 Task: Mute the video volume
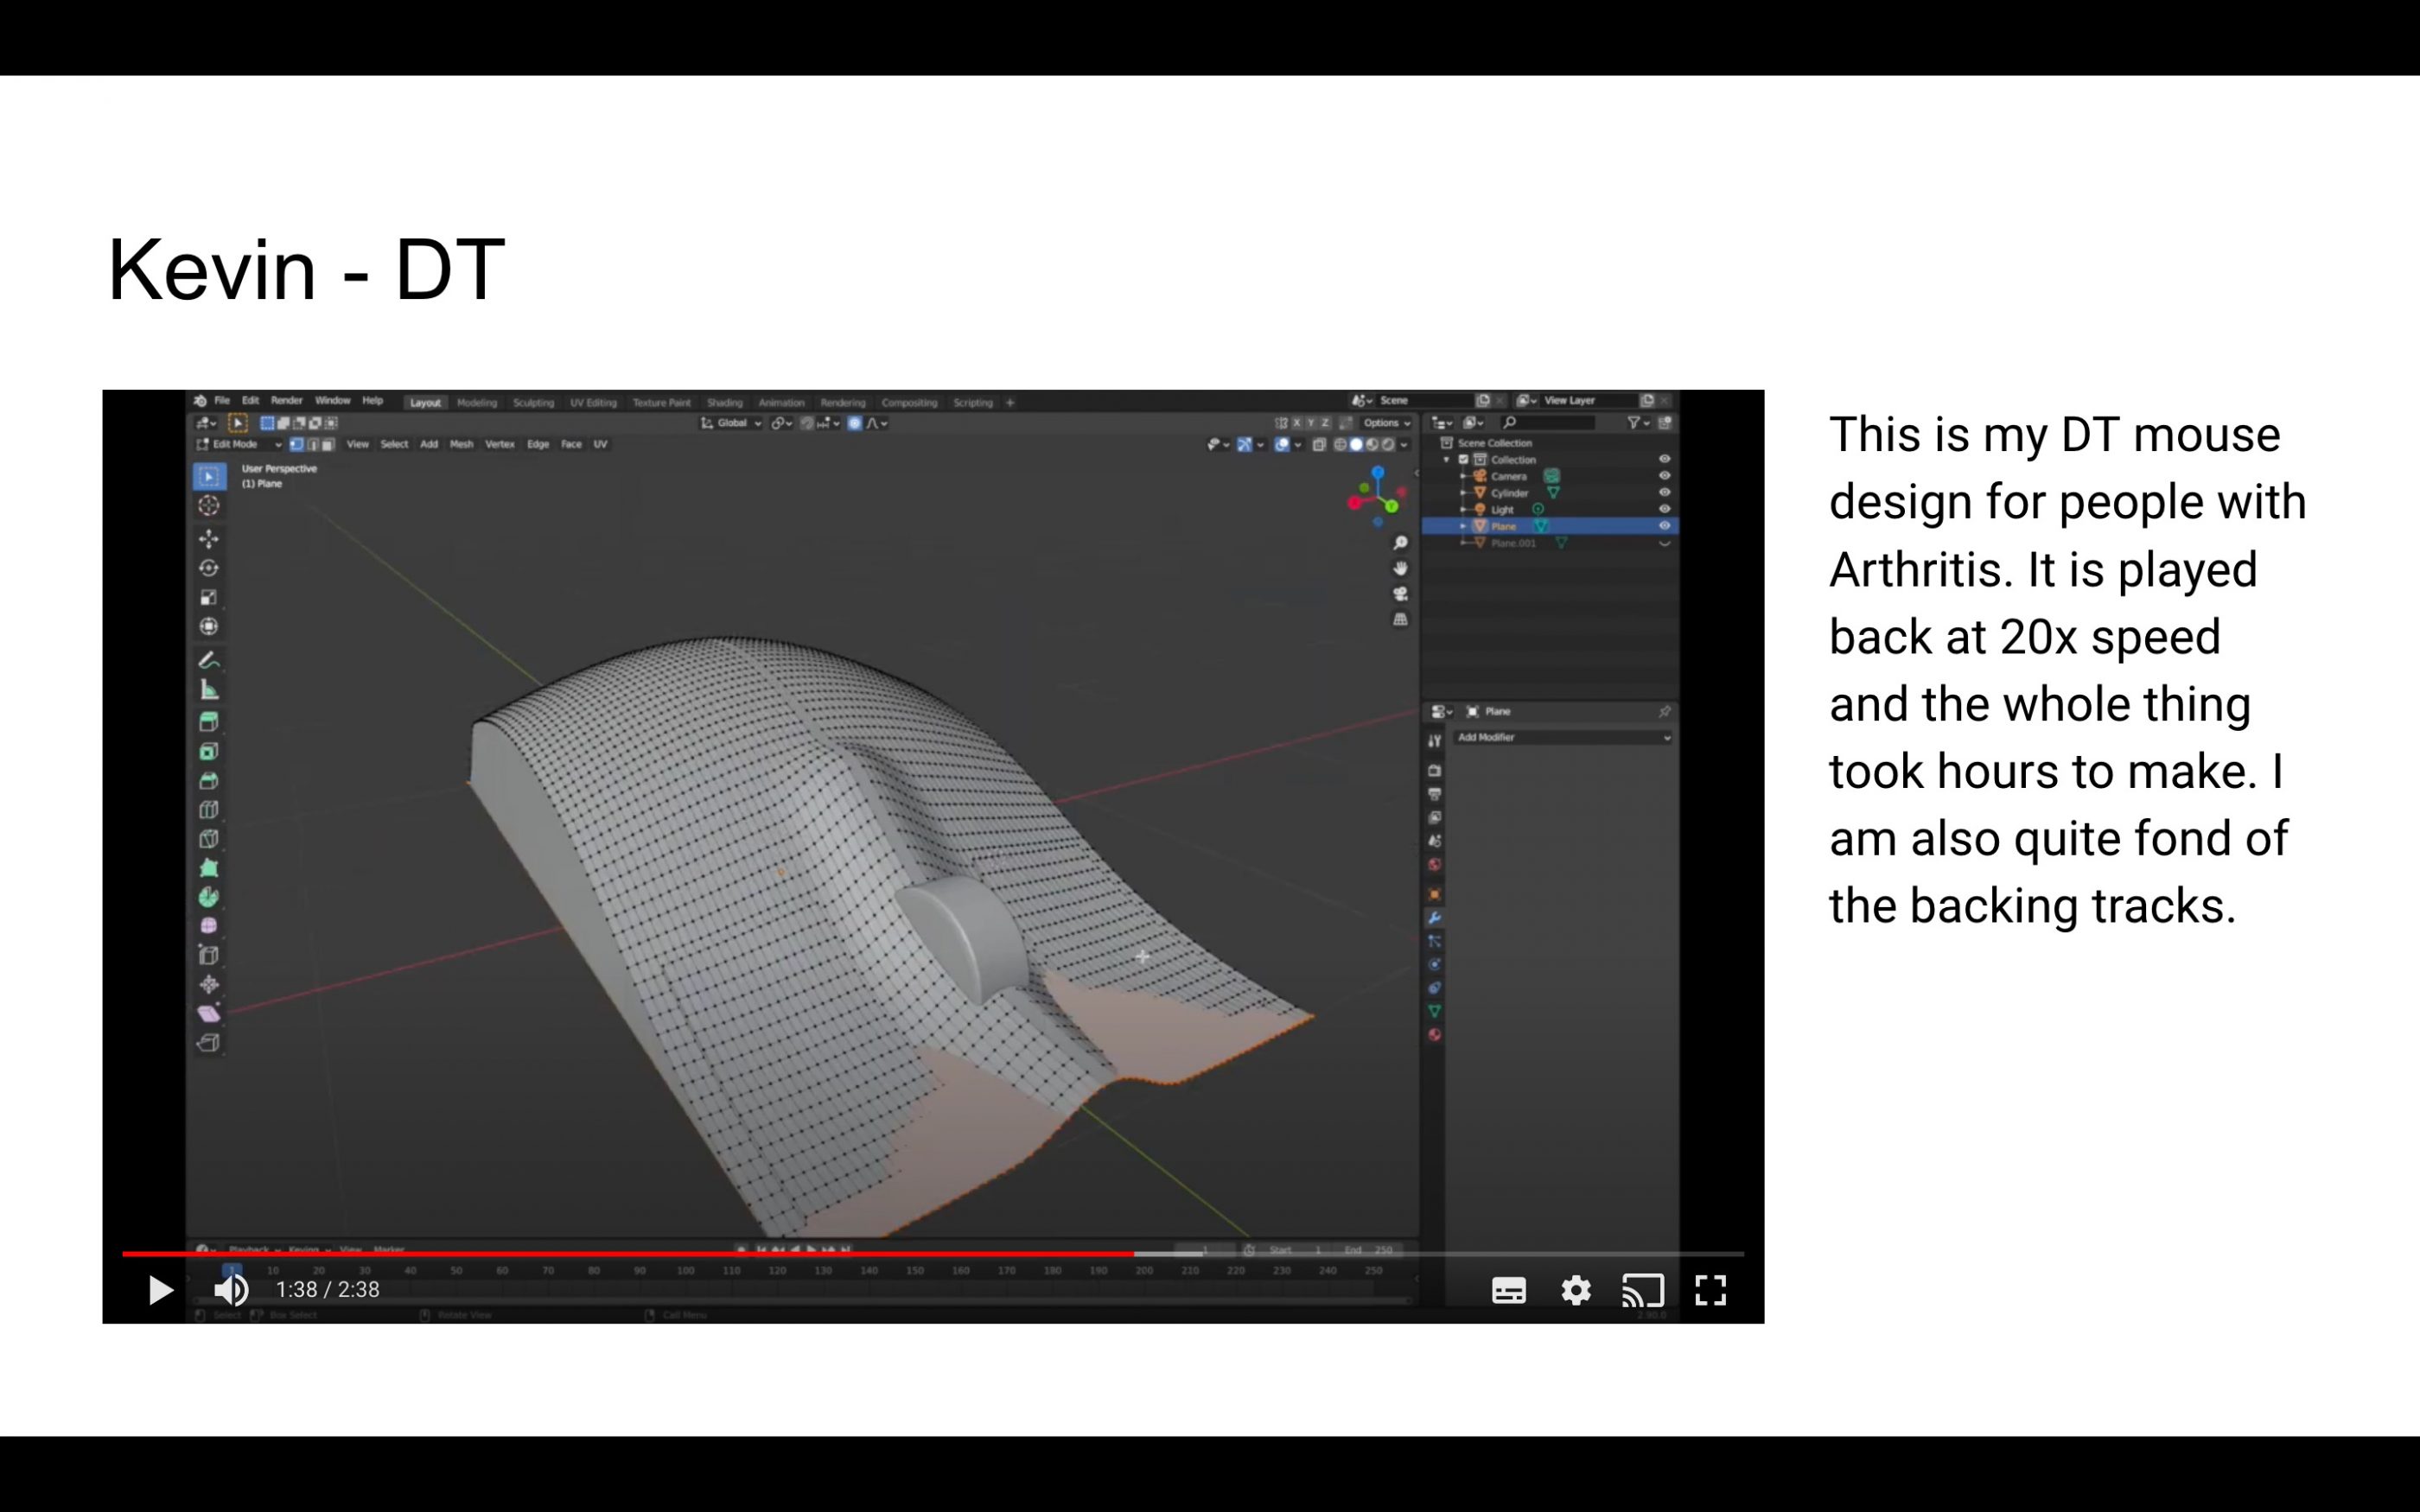pos(231,1290)
